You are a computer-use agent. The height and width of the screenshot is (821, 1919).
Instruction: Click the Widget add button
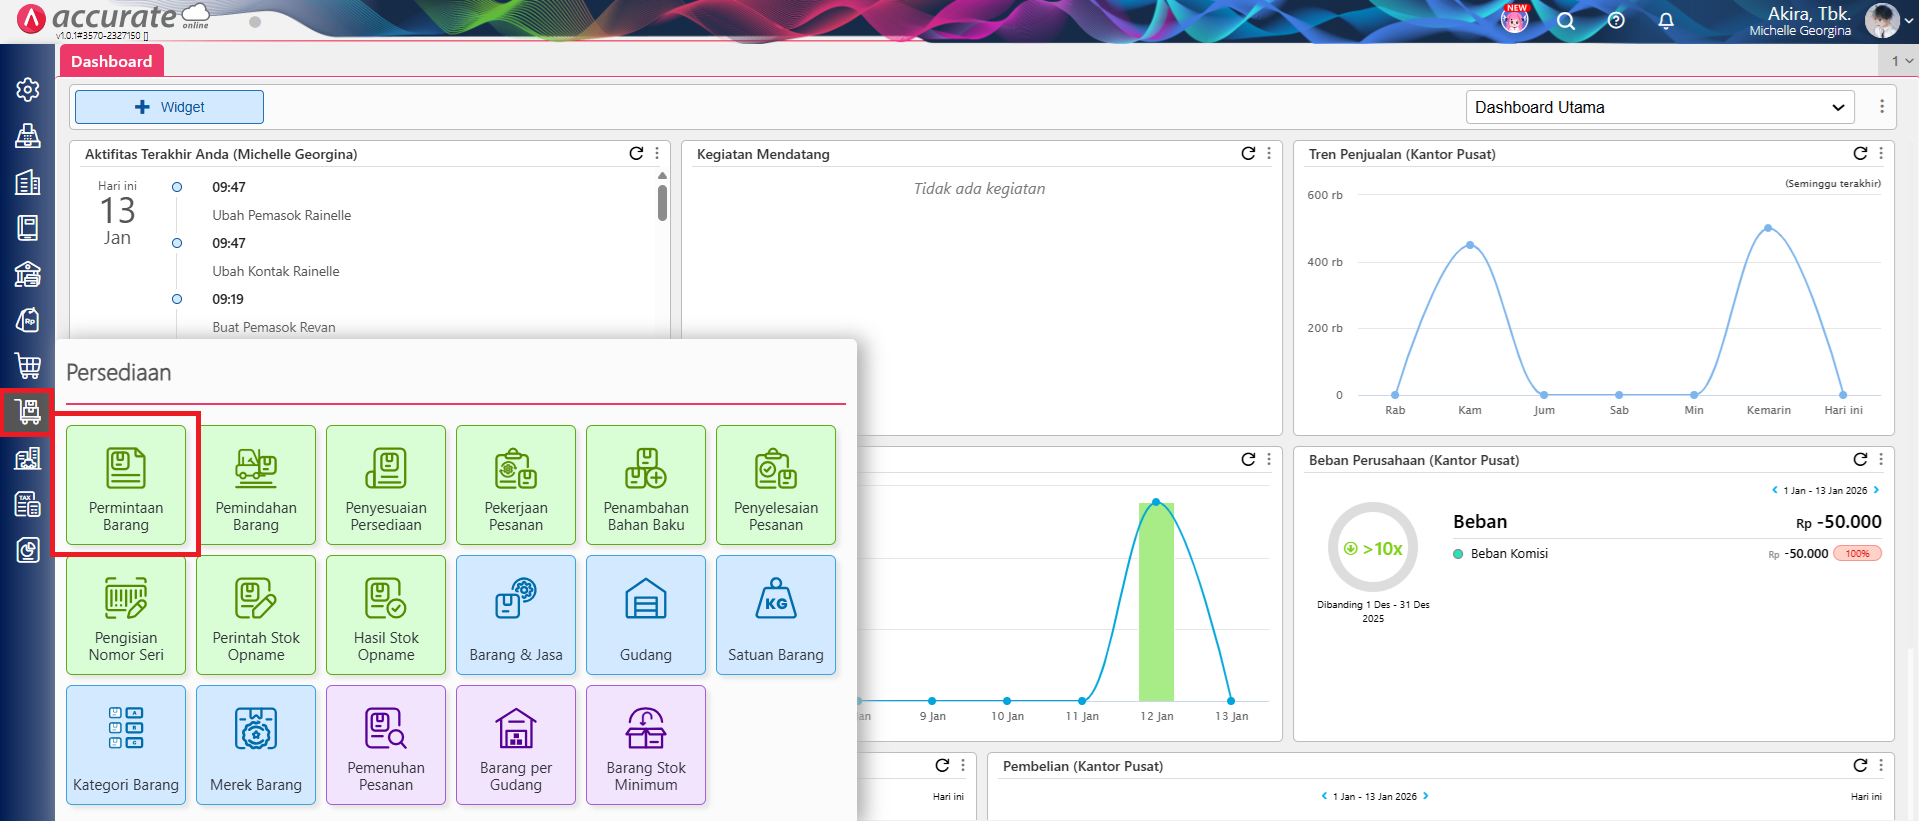169,107
